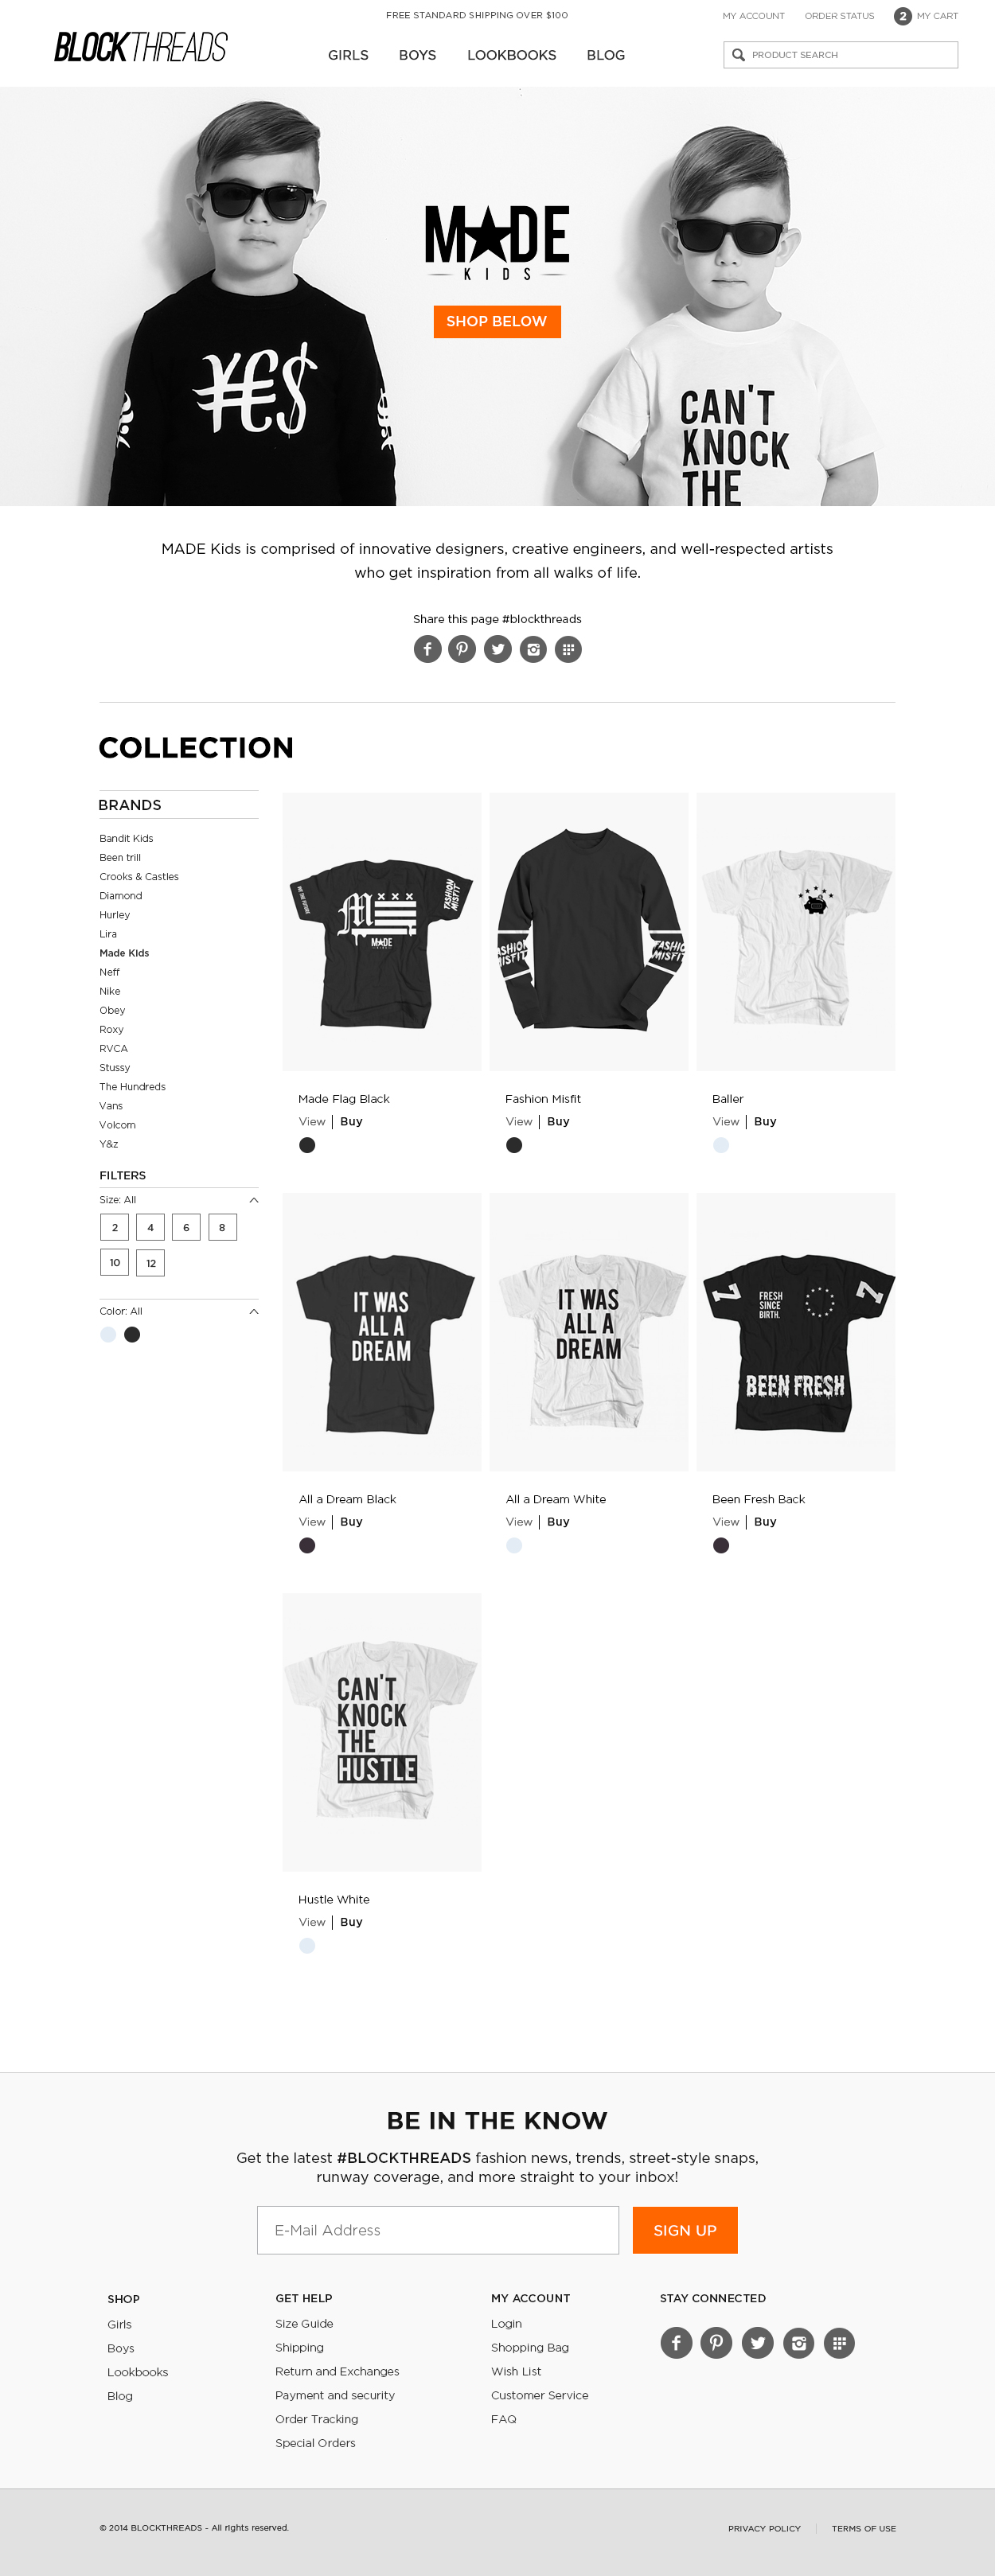This screenshot has width=995, height=2576.
Task: Toggle size 2 filter box
Action: tap(115, 1227)
